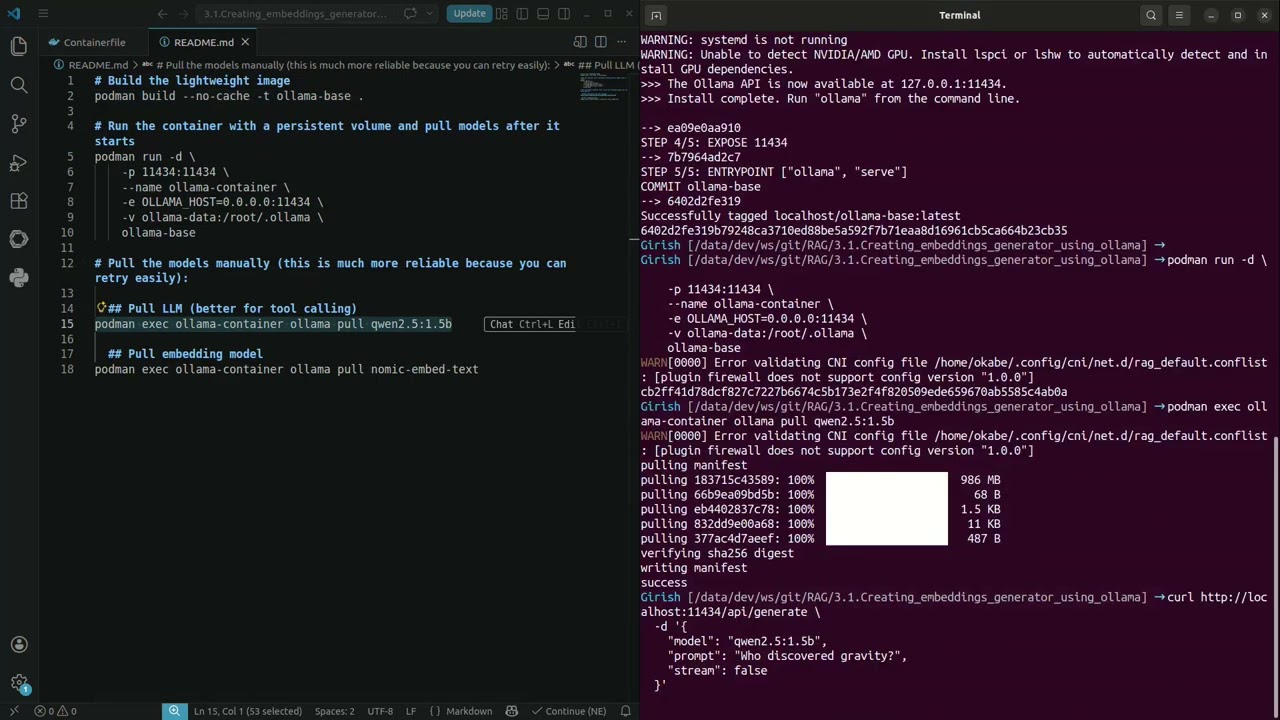Open preview to the side icon

[x=580, y=42]
